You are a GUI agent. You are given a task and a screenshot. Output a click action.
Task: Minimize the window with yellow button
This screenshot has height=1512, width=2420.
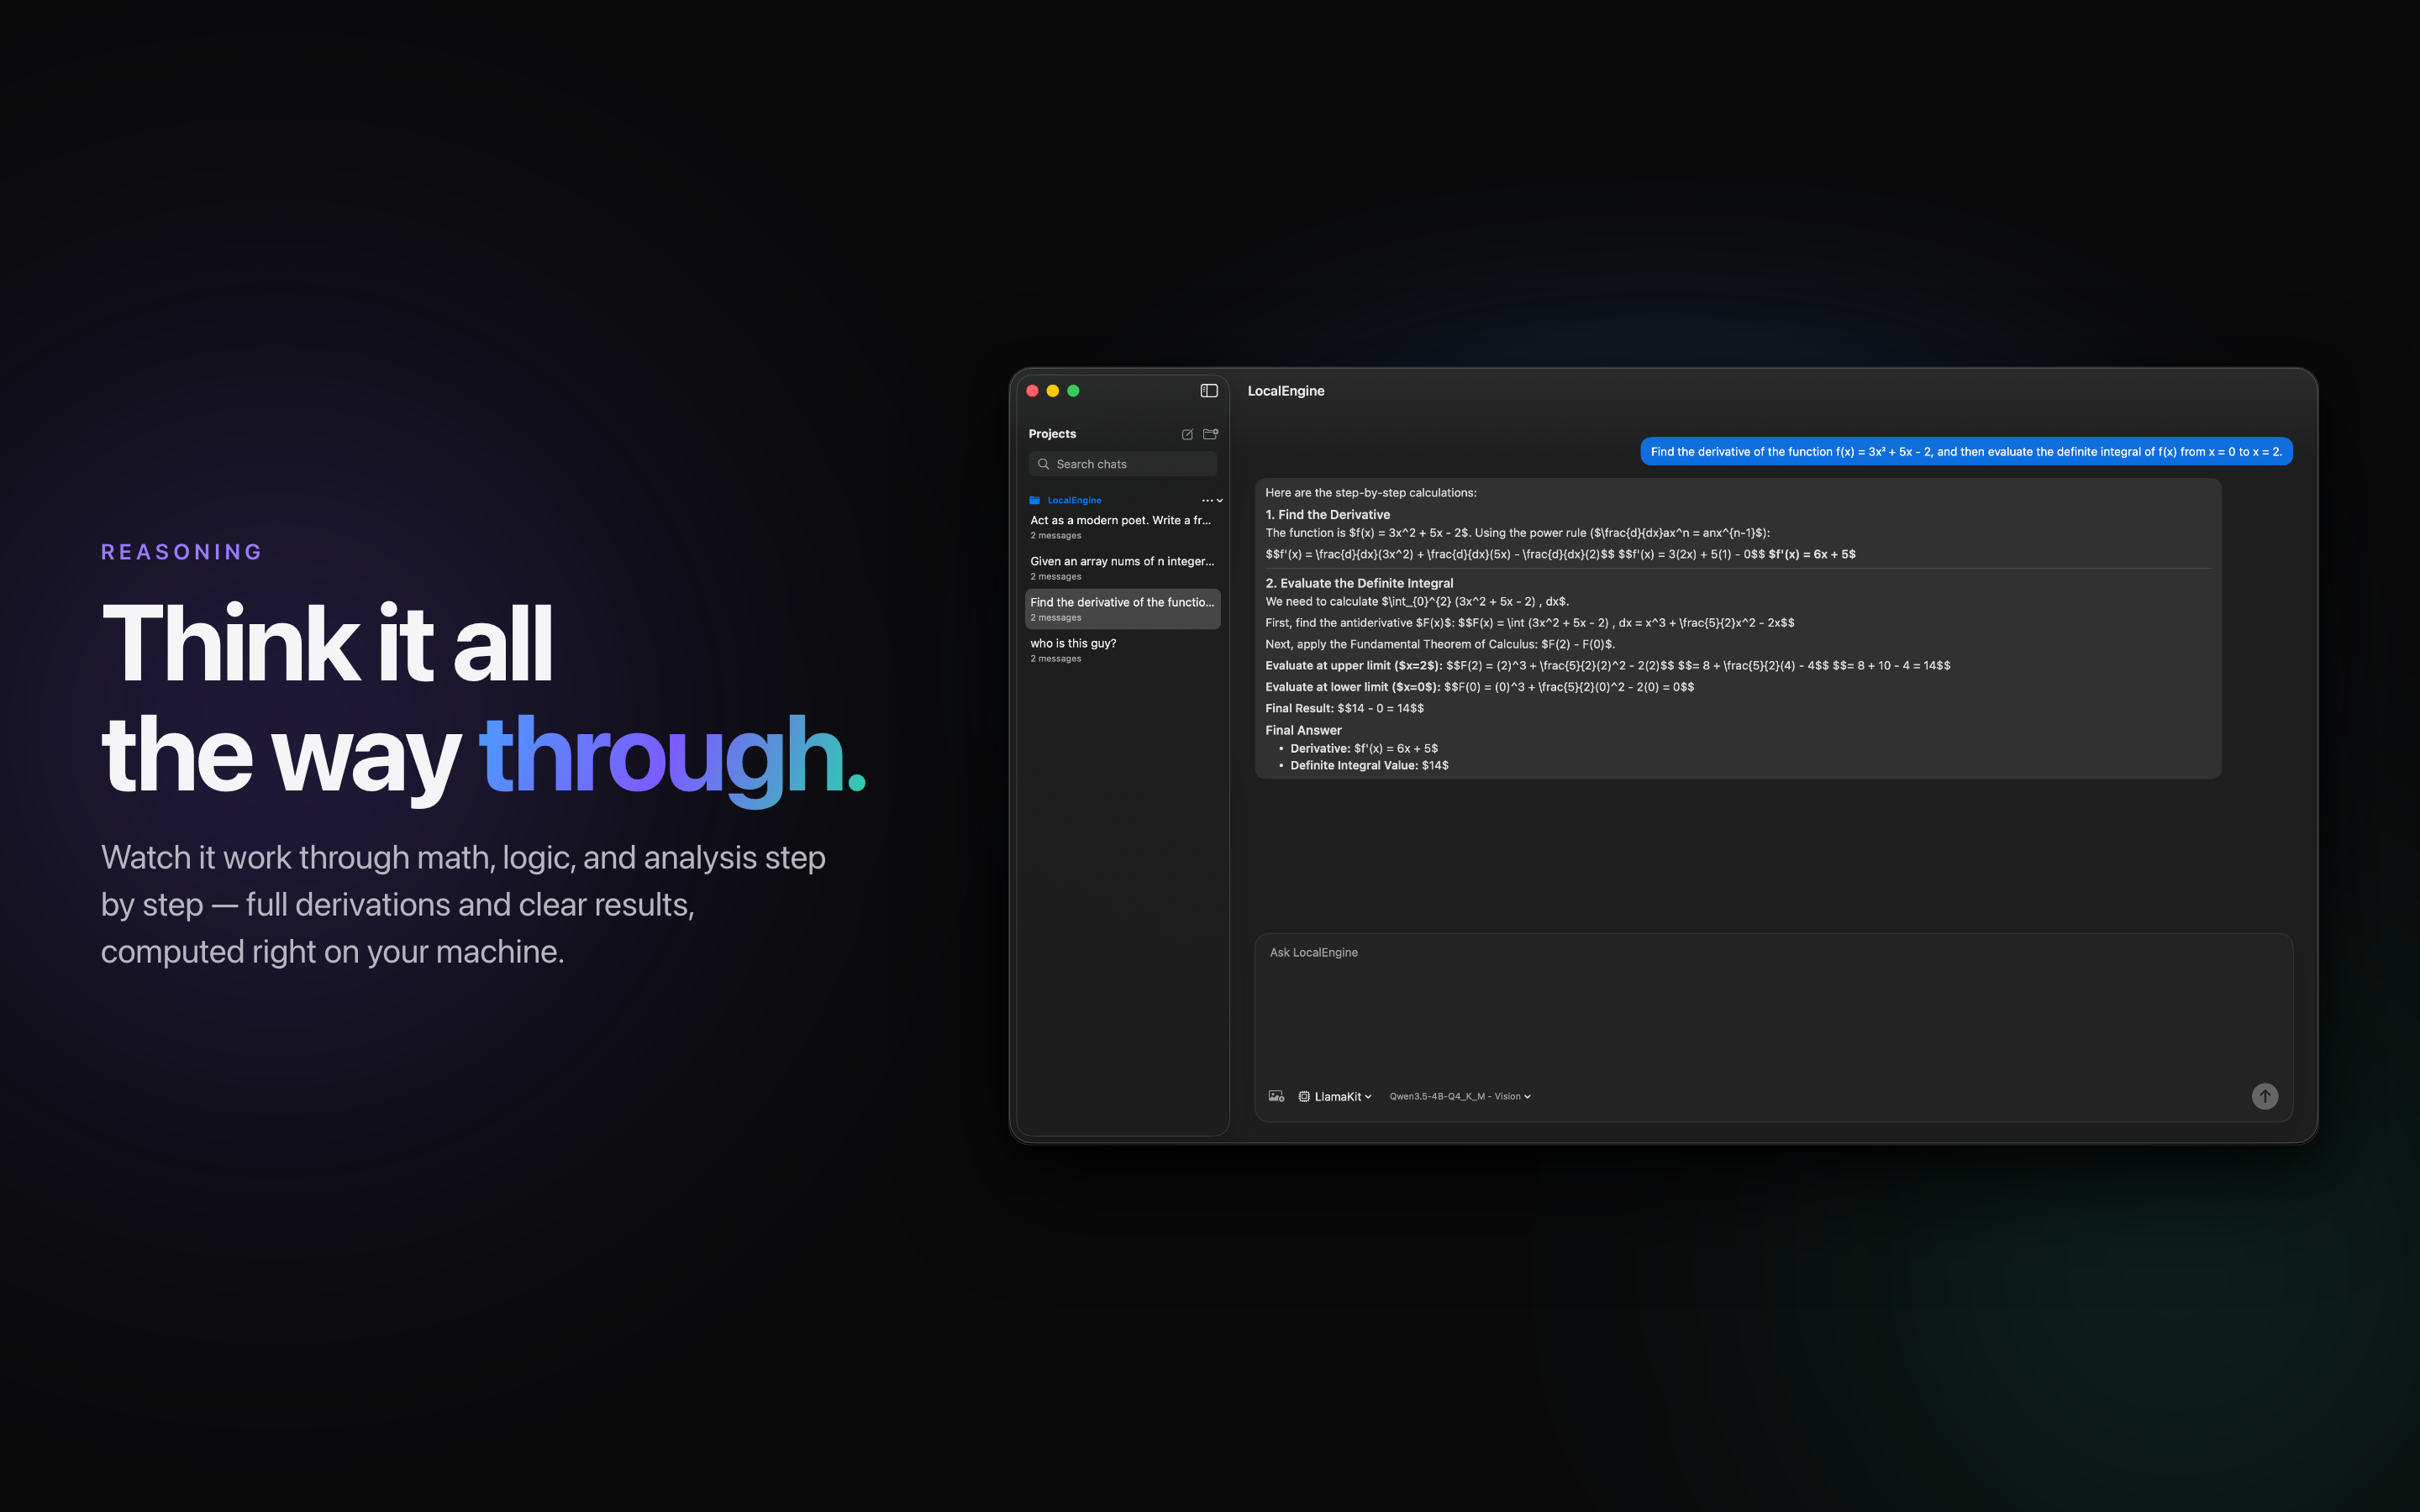coord(1052,391)
